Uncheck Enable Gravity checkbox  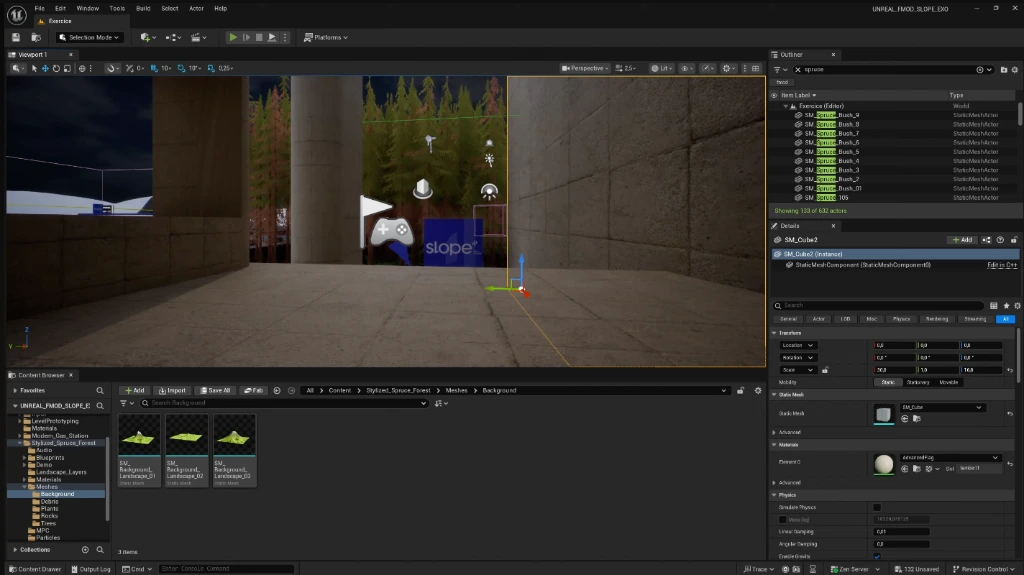tap(877, 556)
